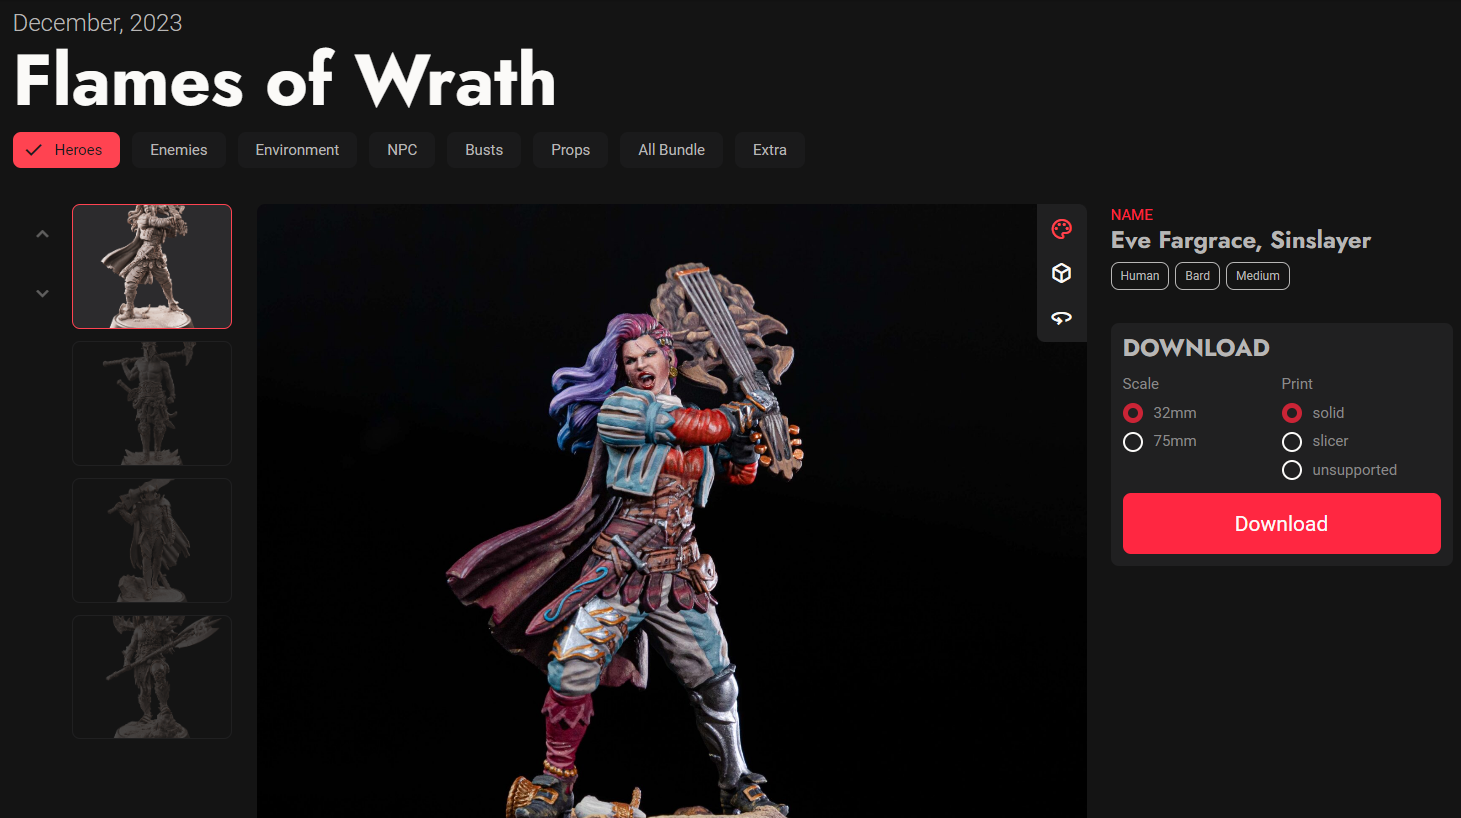Show the Busts category
The image size is (1461, 818).
484,150
